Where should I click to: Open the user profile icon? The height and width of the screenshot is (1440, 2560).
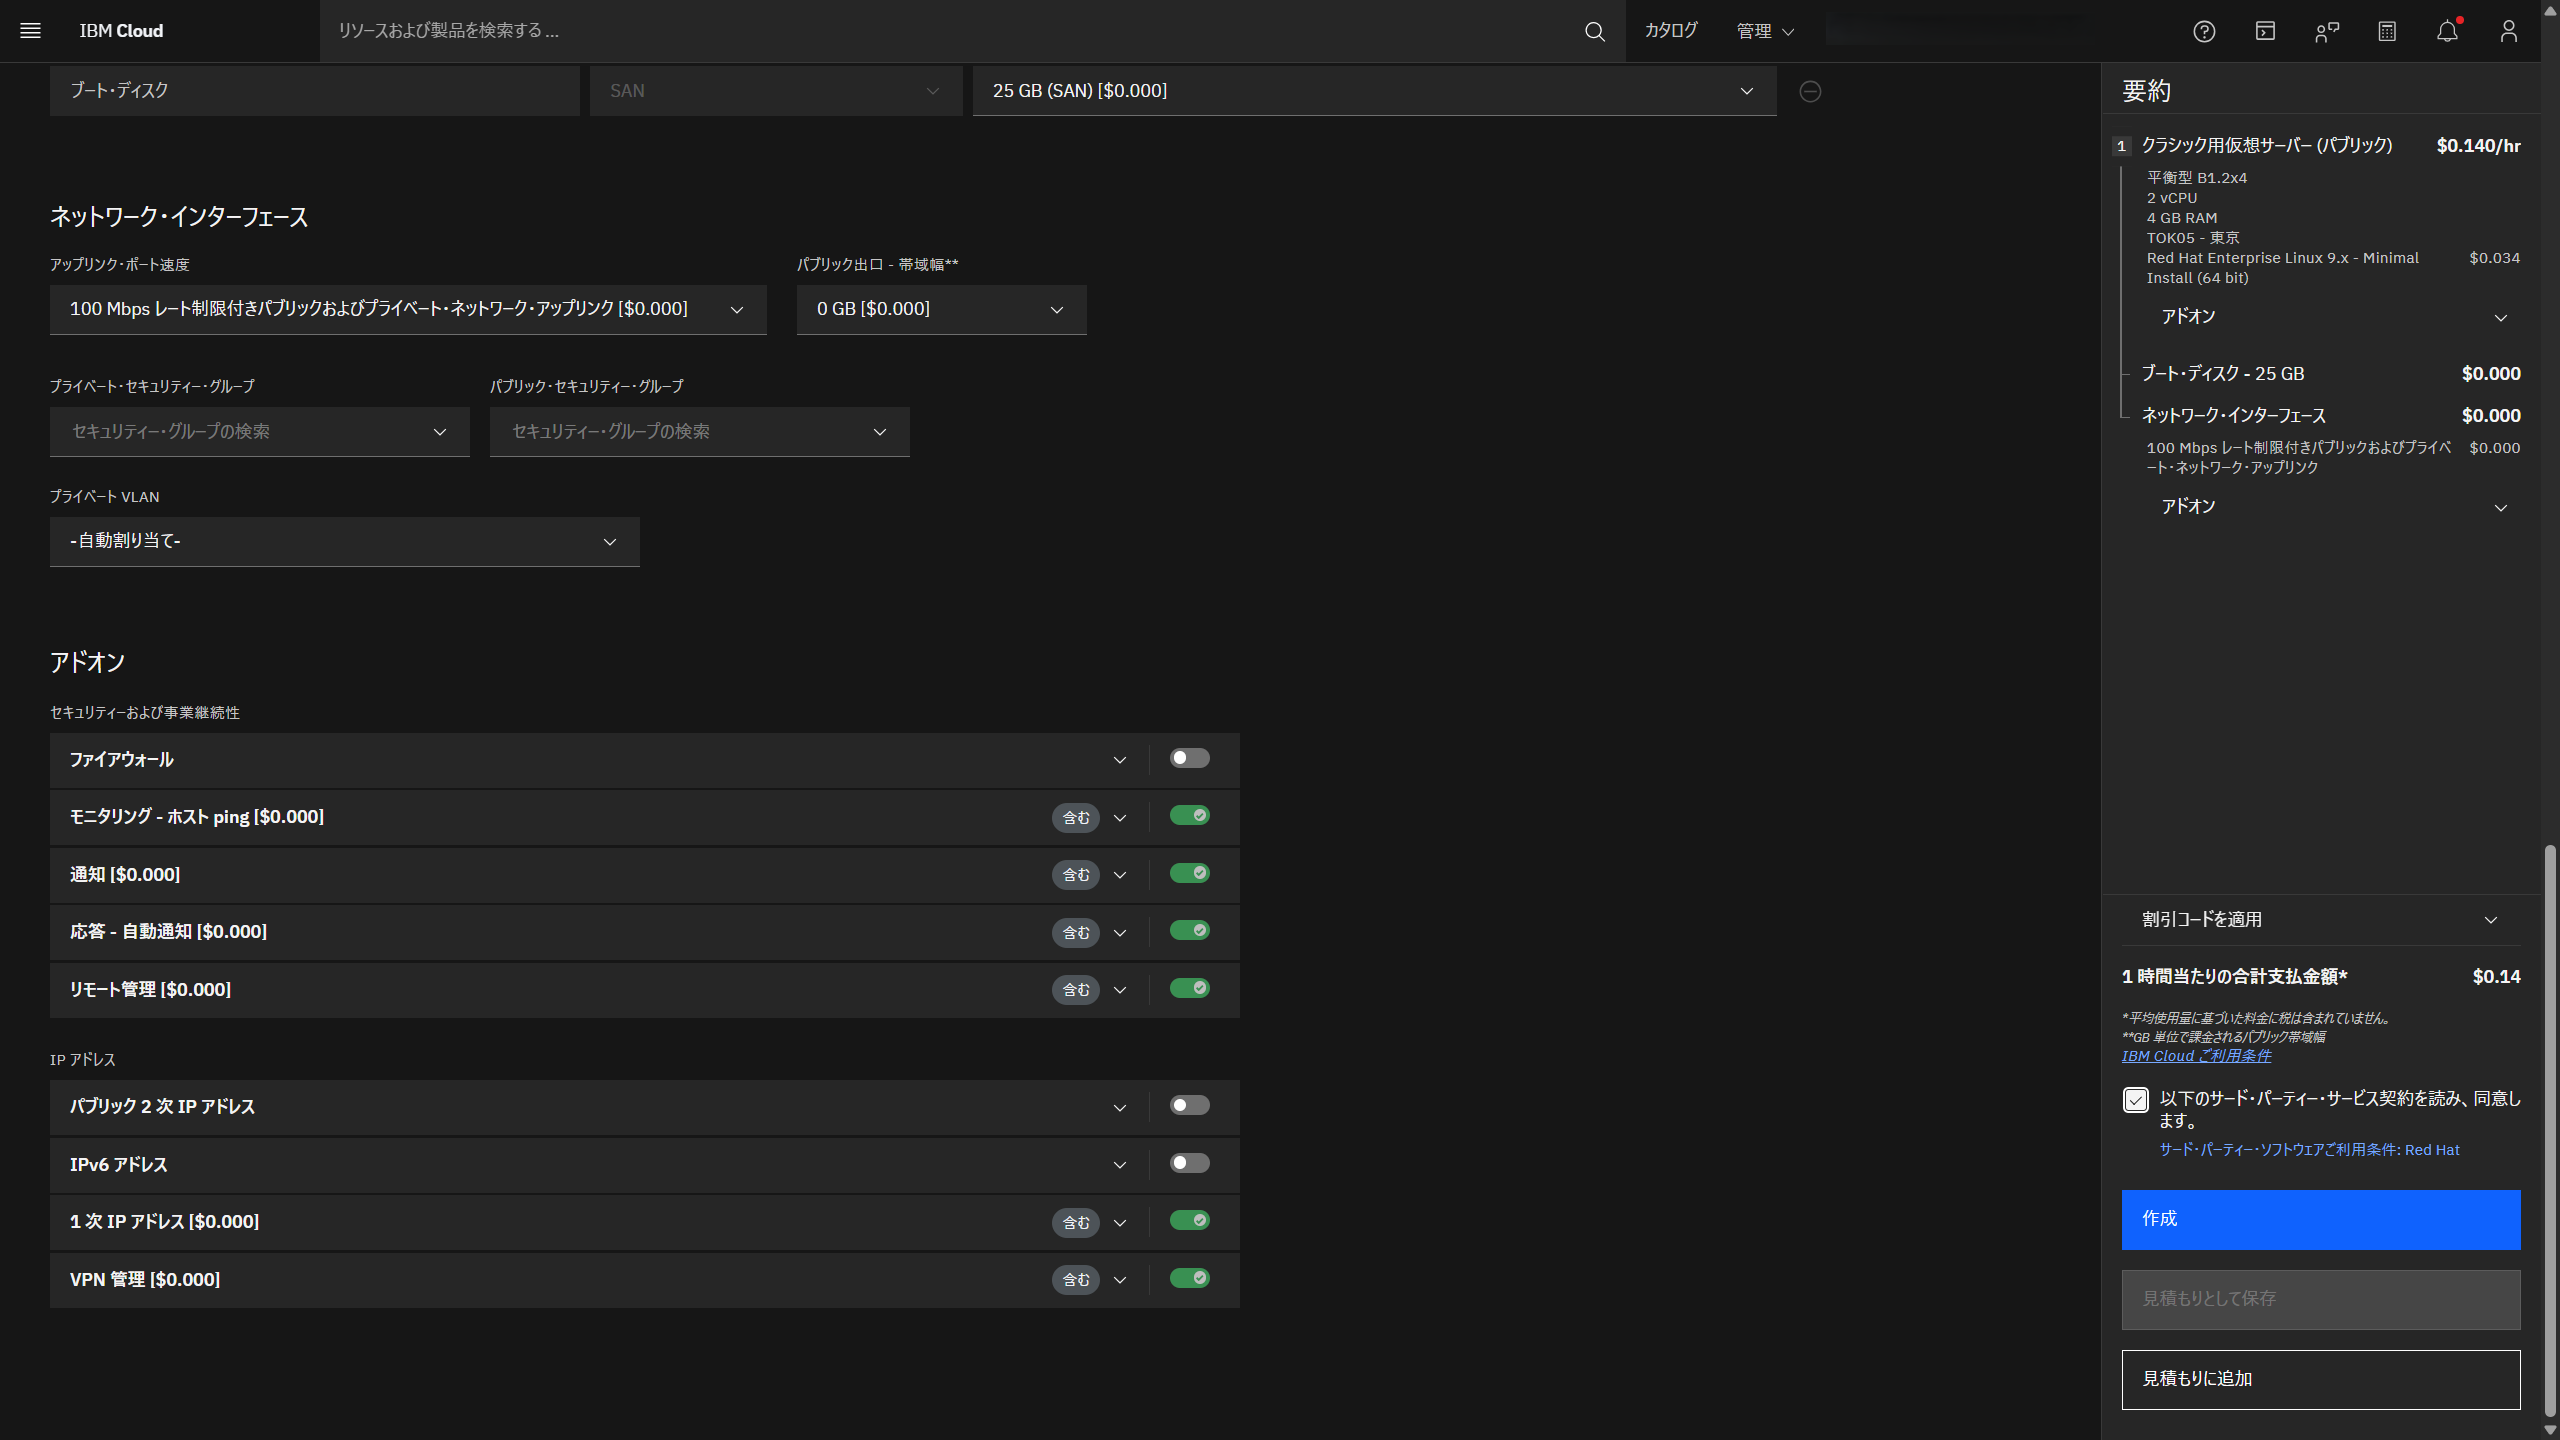coord(2508,31)
